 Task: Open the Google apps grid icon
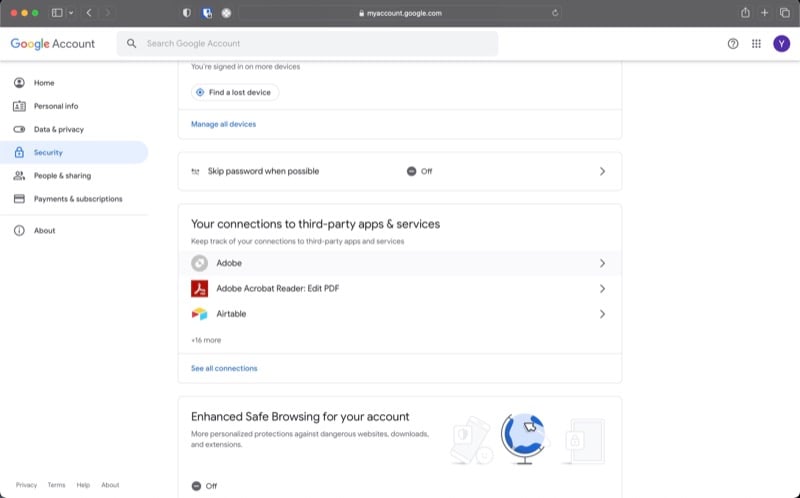756,44
